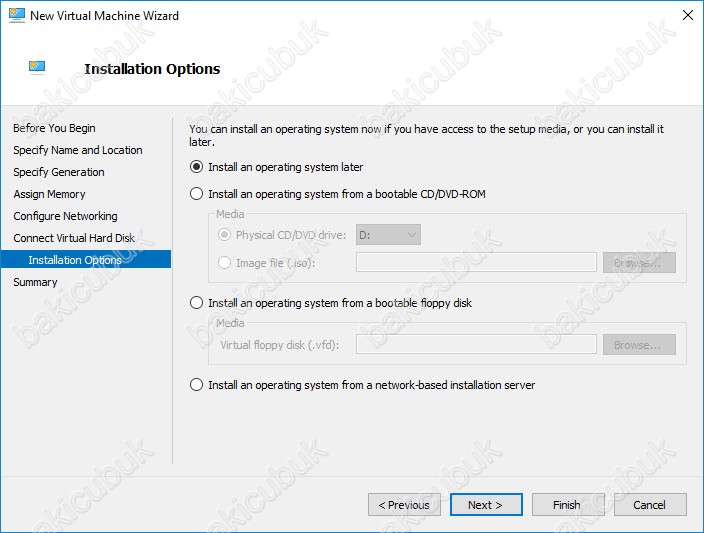704x533 pixels.
Task: Go to Specify Name and Location step
Action: pyautogui.click(x=78, y=150)
